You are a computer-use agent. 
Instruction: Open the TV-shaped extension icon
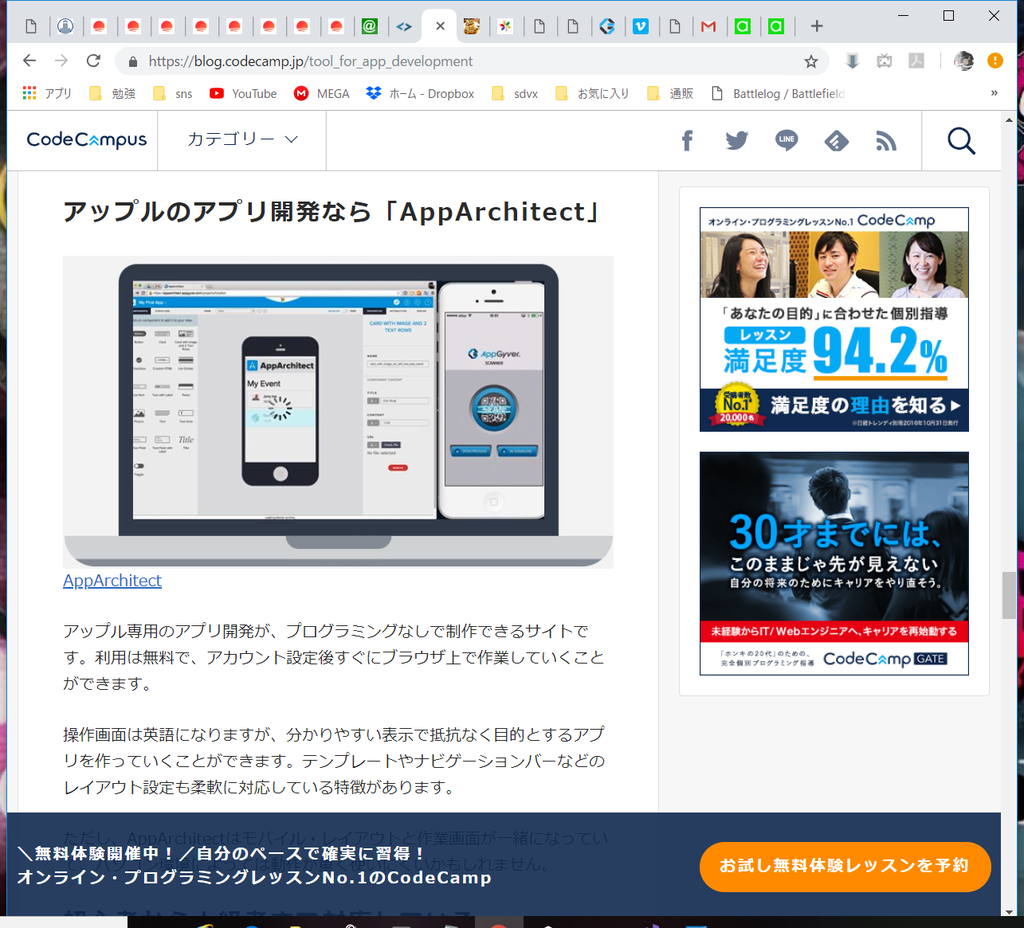click(x=884, y=61)
